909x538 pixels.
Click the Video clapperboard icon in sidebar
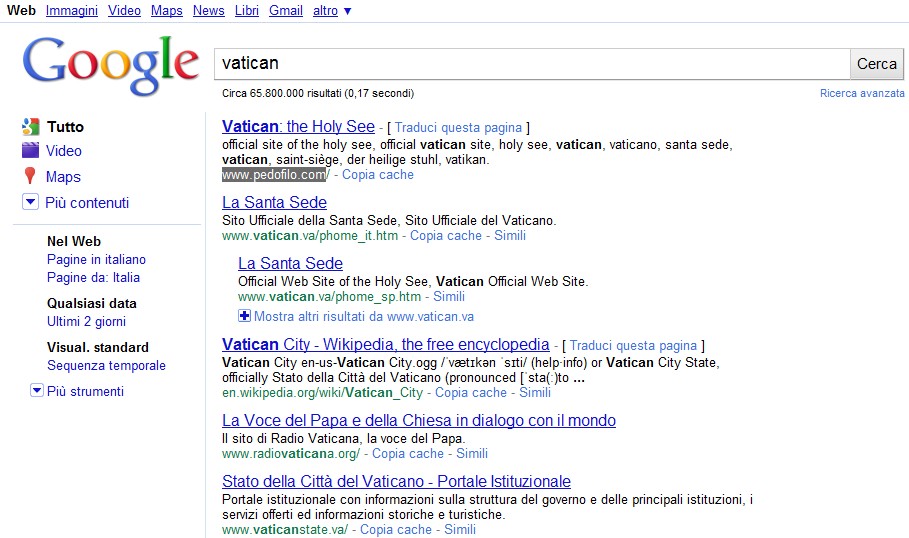29,151
